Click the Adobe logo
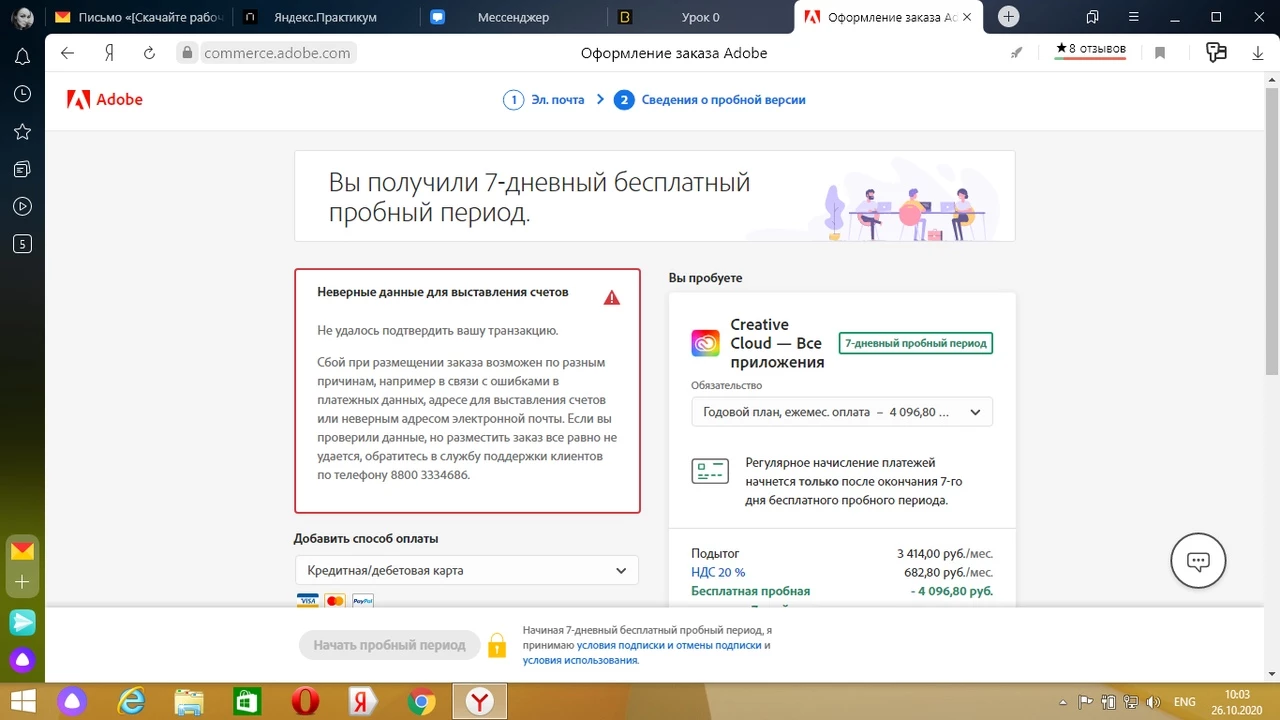 [x=105, y=99]
